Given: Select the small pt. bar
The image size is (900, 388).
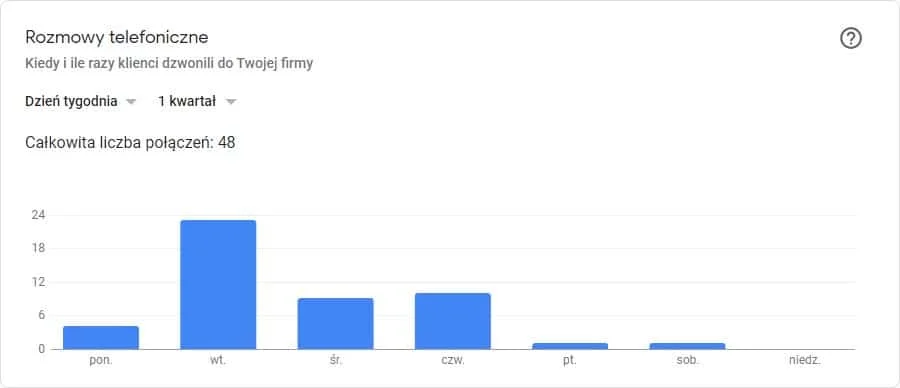Looking at the screenshot, I should [x=570, y=346].
